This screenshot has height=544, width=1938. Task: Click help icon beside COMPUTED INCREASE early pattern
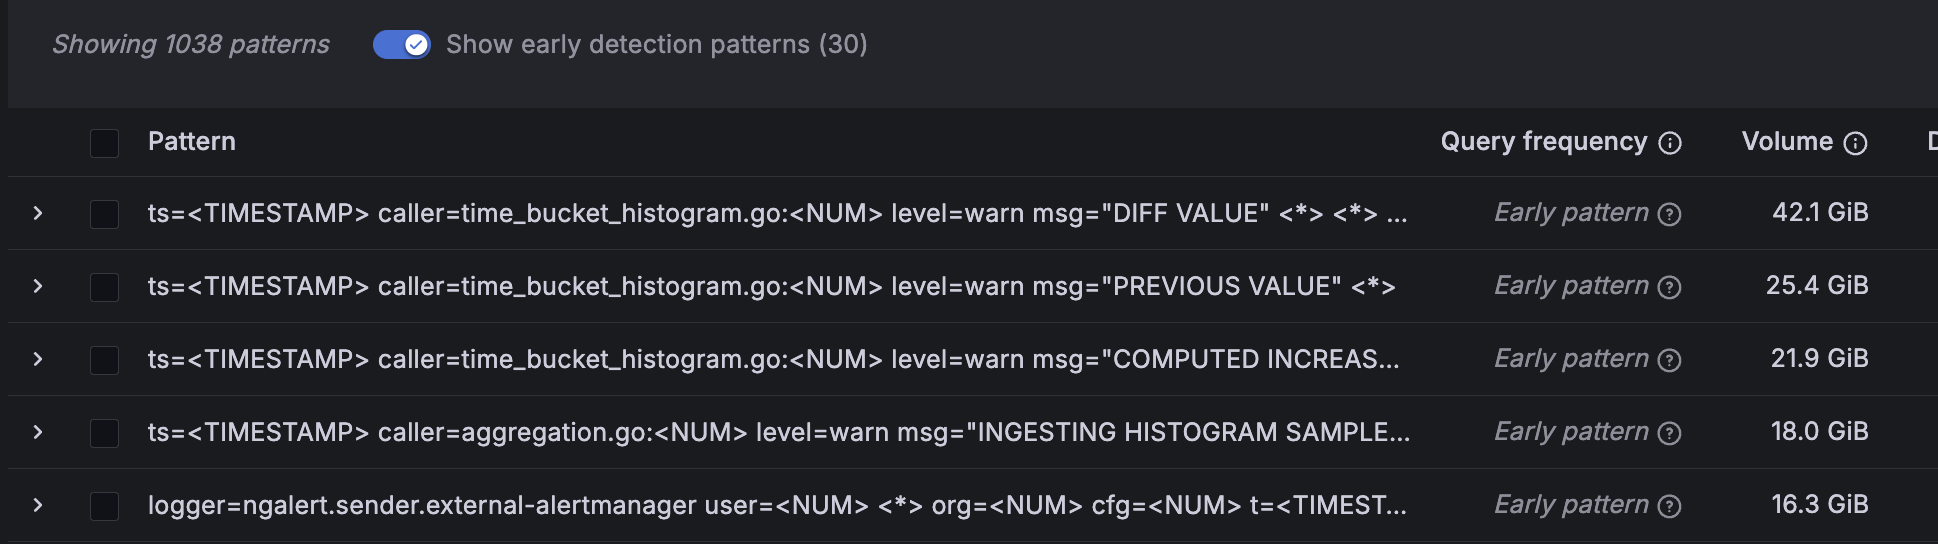point(1669,360)
